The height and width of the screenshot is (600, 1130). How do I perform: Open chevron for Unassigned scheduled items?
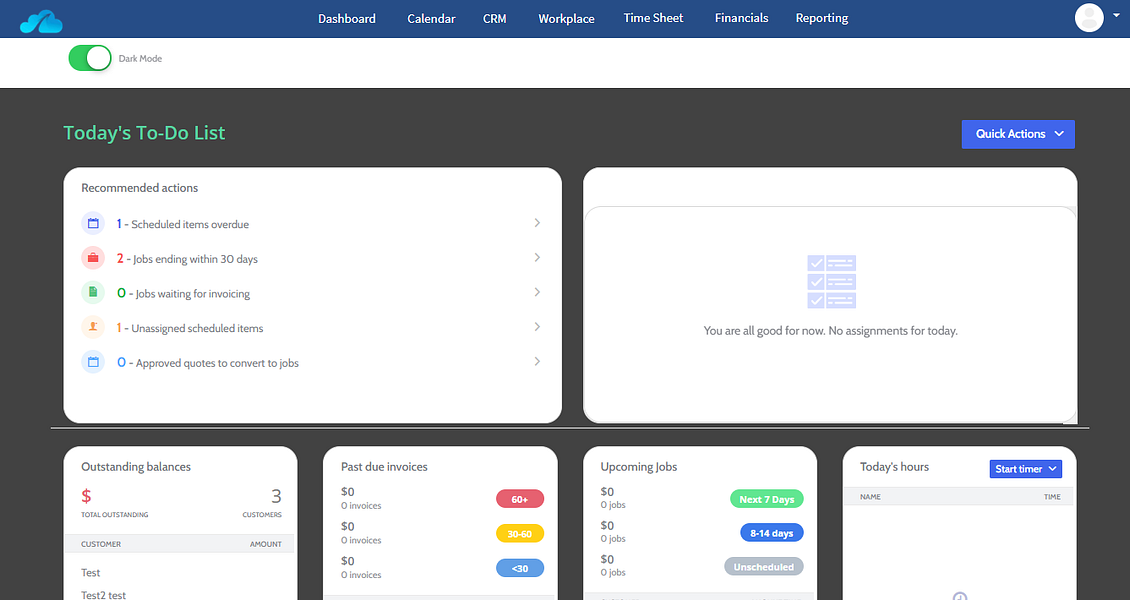point(537,327)
